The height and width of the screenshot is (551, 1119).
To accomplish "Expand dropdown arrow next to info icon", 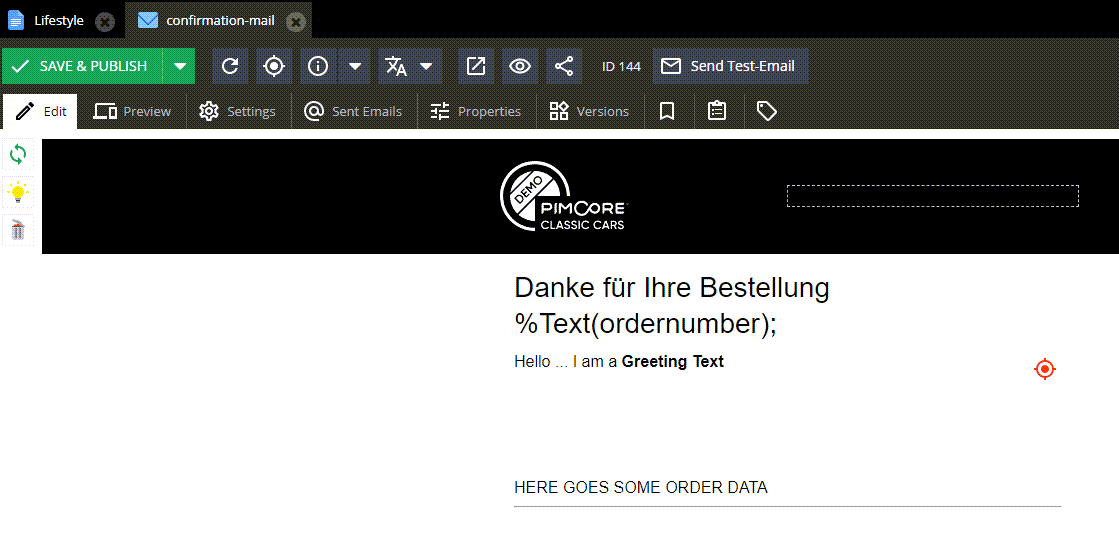I will [x=355, y=66].
